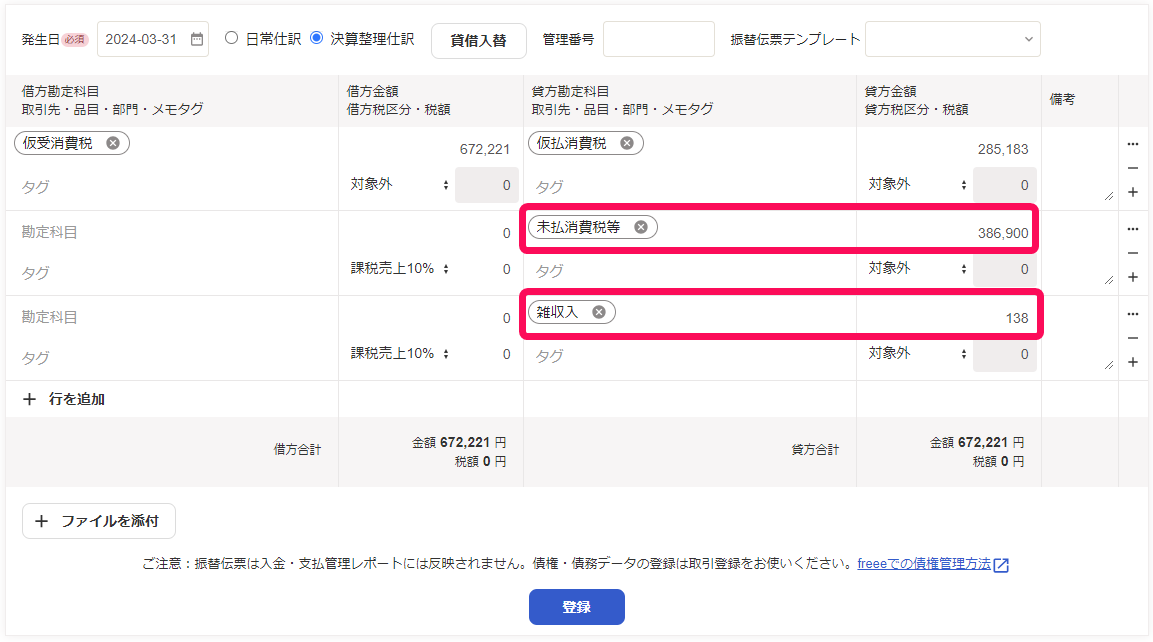Click the credit タグ field under 雑収入
Image resolution: width=1153 pixels, height=642 pixels.
[x=690, y=357]
